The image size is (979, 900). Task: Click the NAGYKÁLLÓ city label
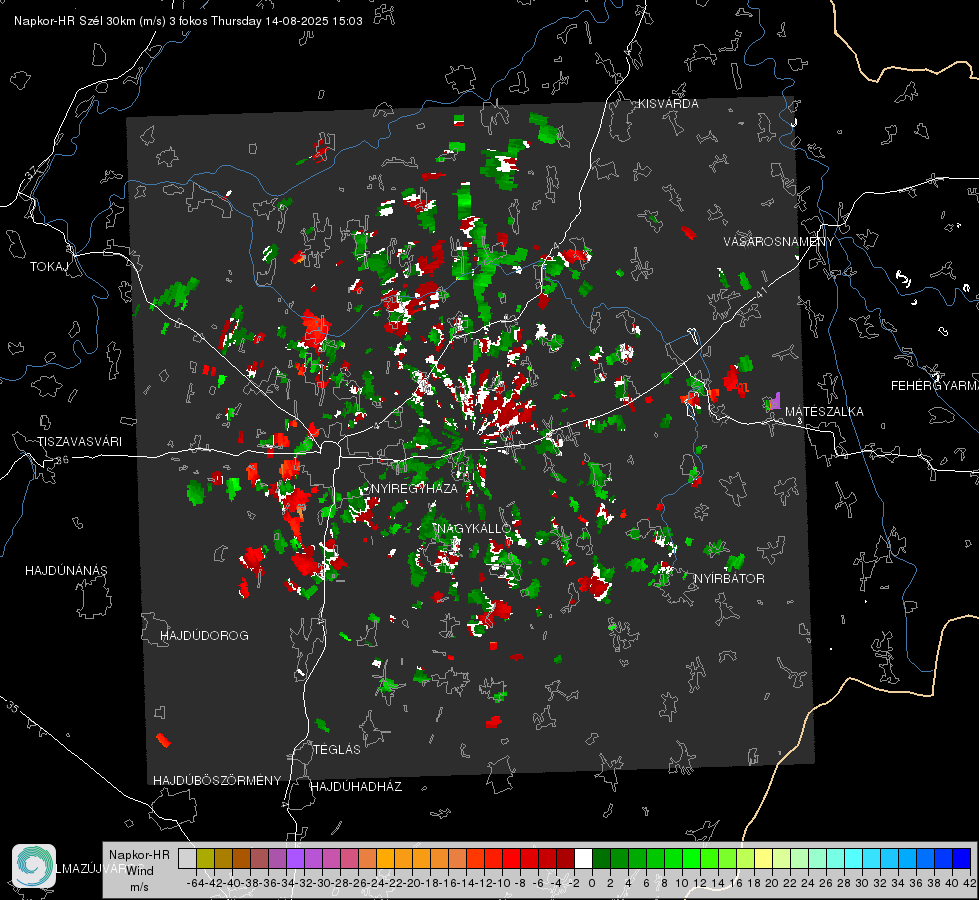point(474,528)
